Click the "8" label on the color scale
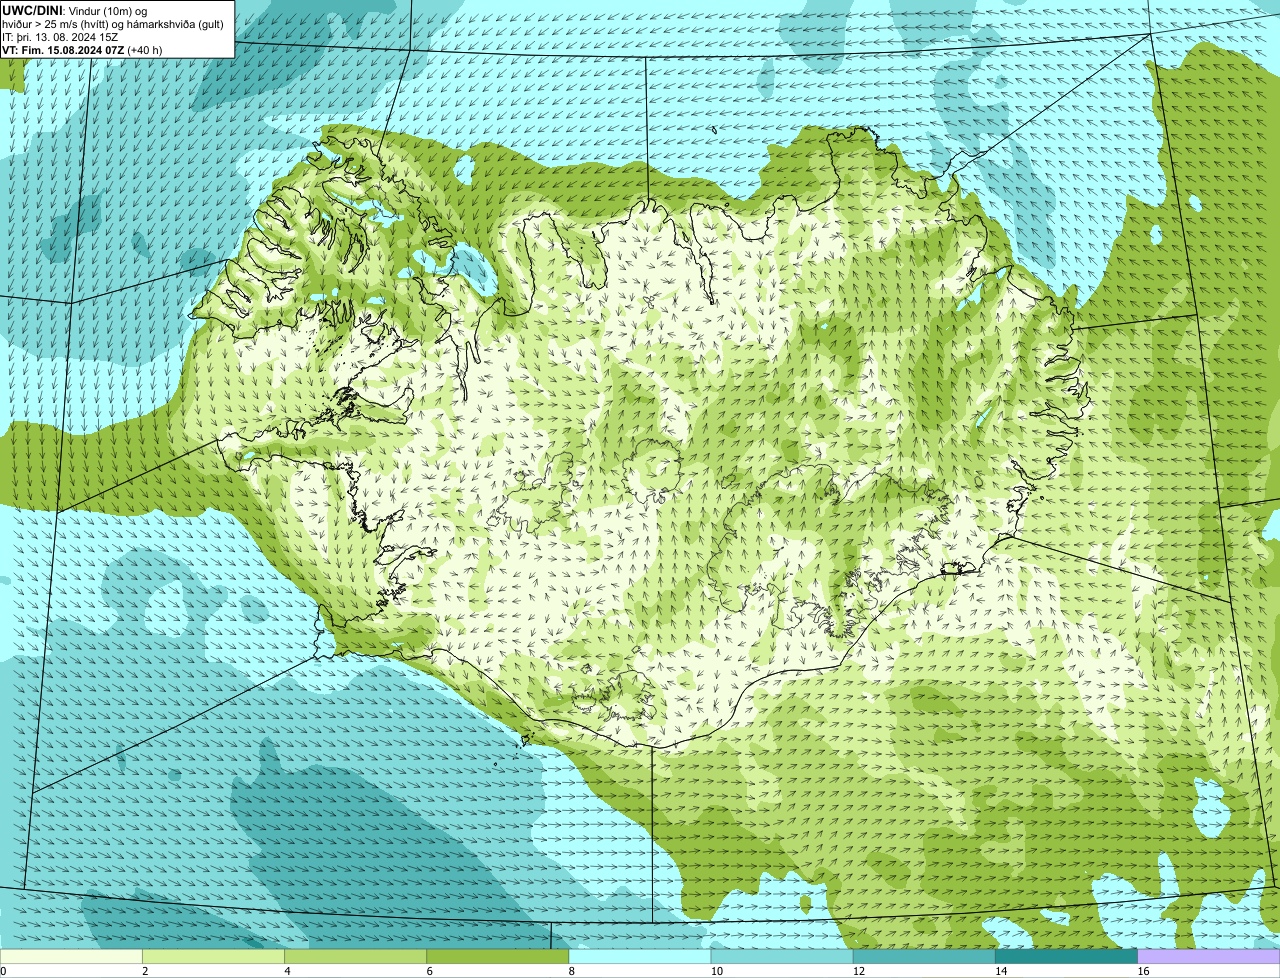Image resolution: width=1280 pixels, height=978 pixels. [572, 971]
